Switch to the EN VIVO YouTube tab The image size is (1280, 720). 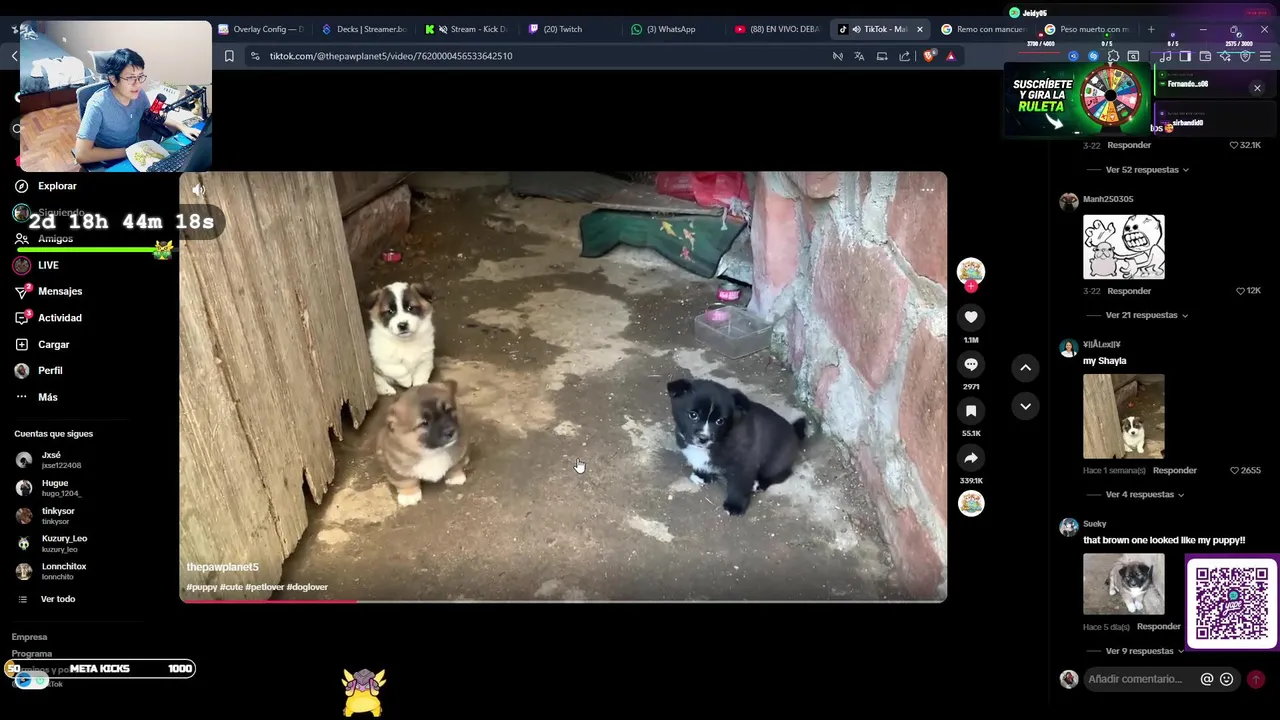[777, 29]
